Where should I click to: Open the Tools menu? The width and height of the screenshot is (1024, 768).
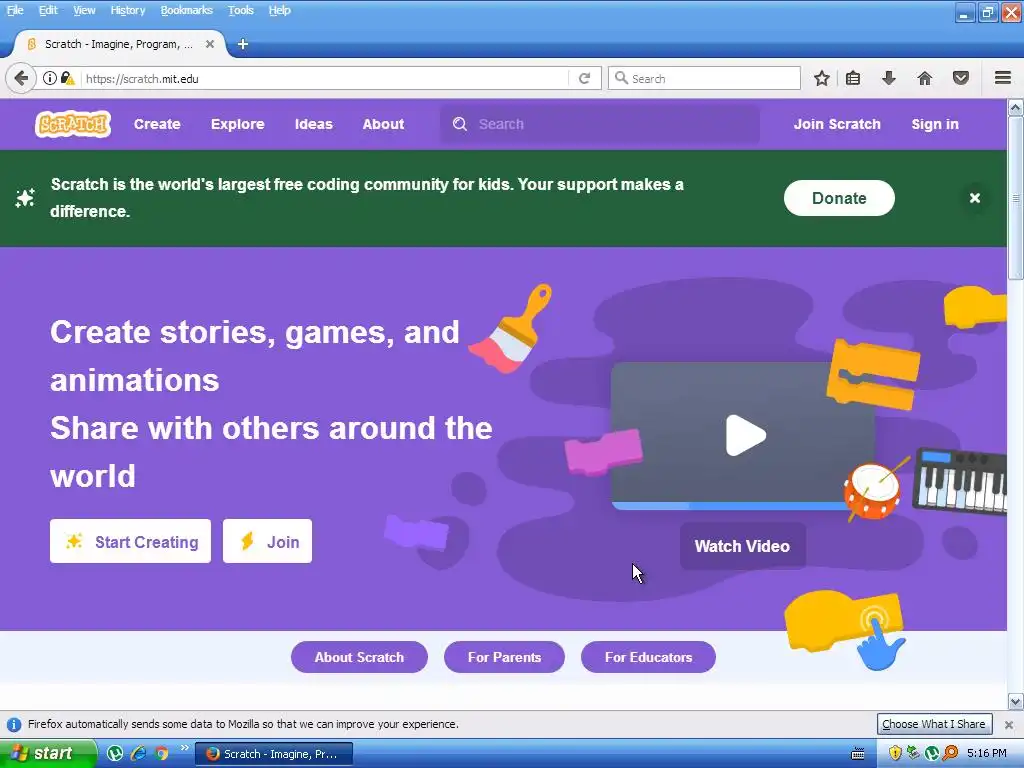pos(240,10)
